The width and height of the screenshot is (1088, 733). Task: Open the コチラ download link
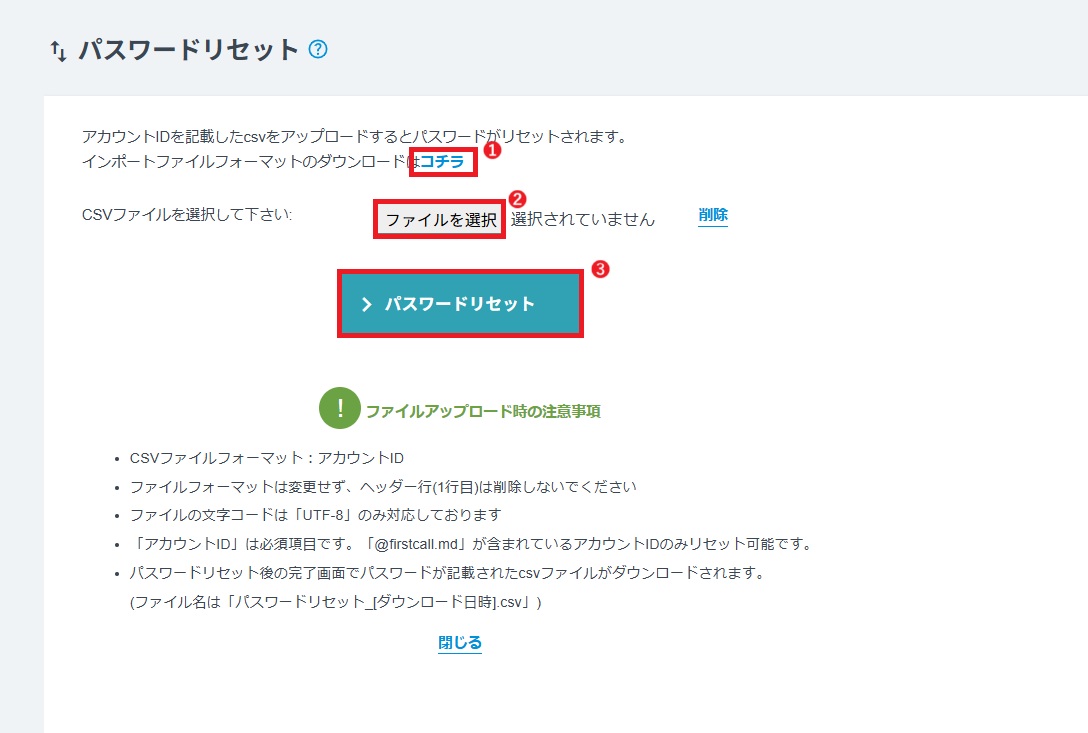[x=444, y=162]
